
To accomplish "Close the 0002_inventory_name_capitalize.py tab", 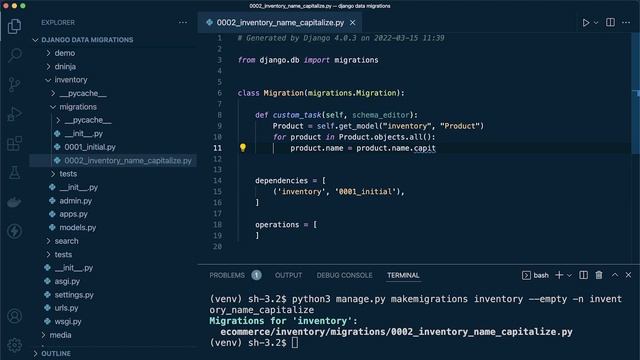I will (x=353, y=23).
